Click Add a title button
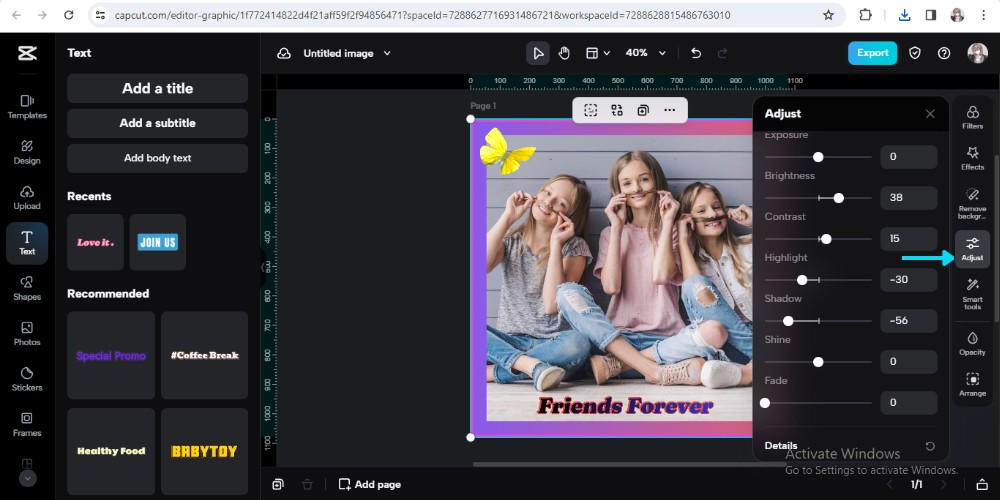Screen dimensions: 1000x500 click(x=158, y=88)
